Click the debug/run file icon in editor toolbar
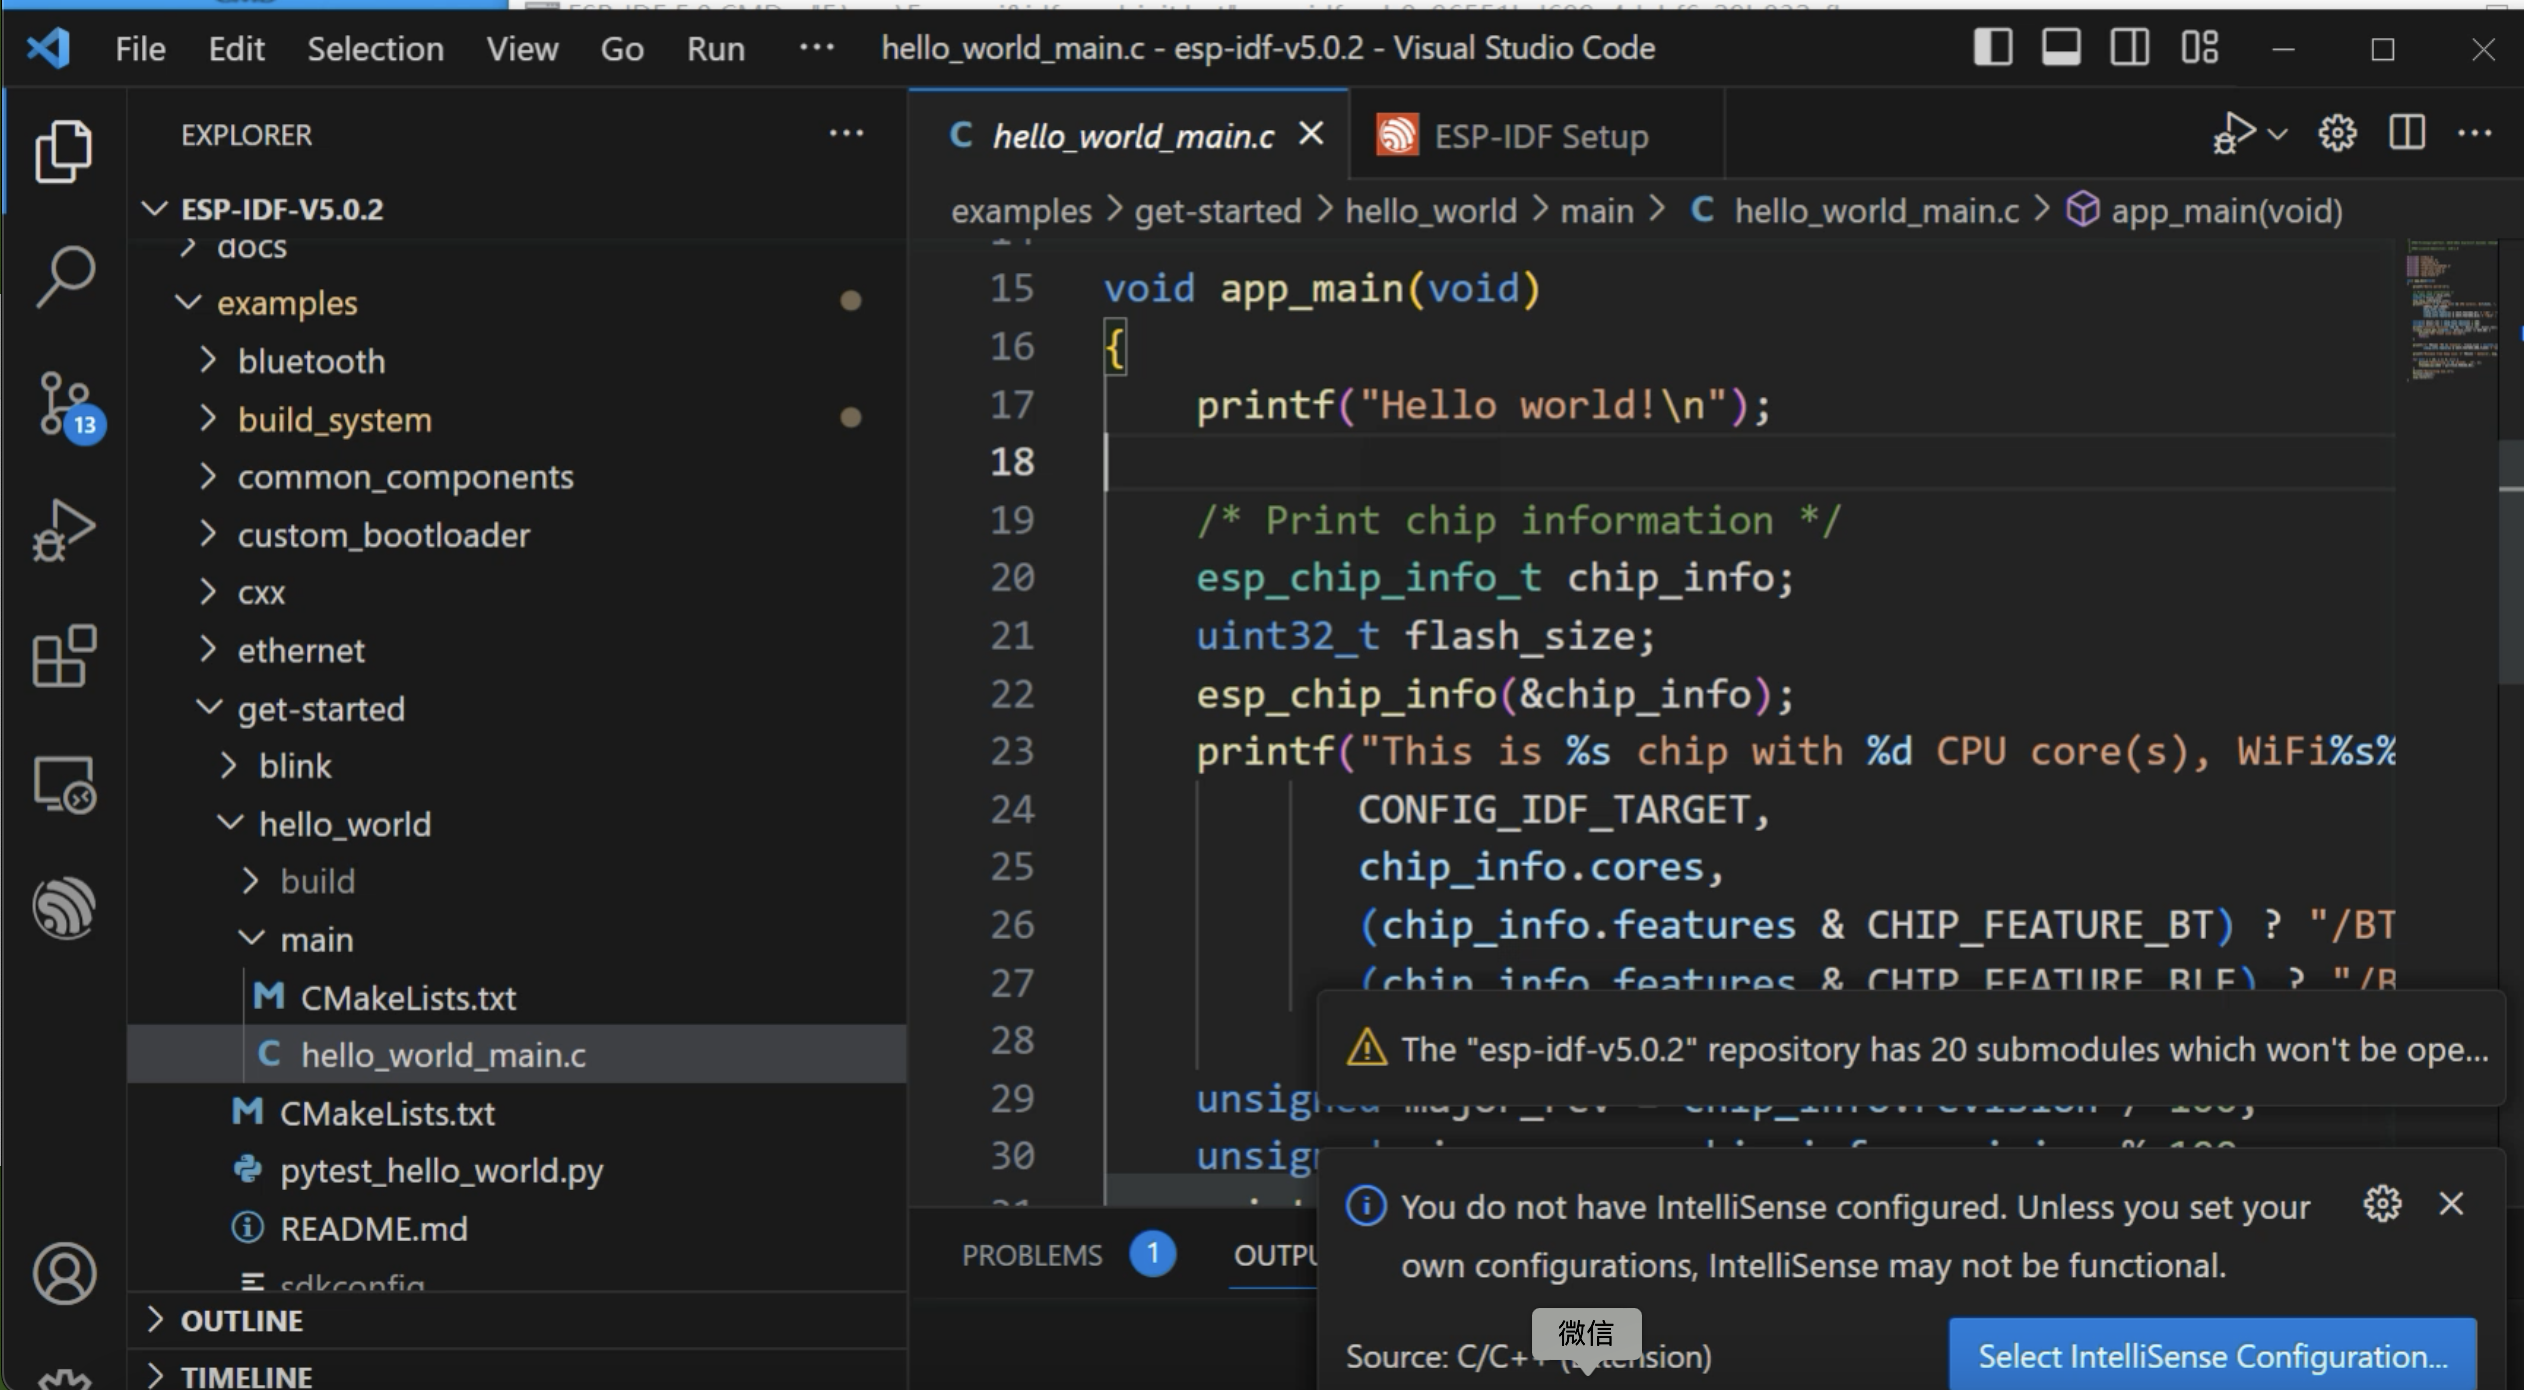This screenshot has height=1390, width=2524. tap(2234, 133)
